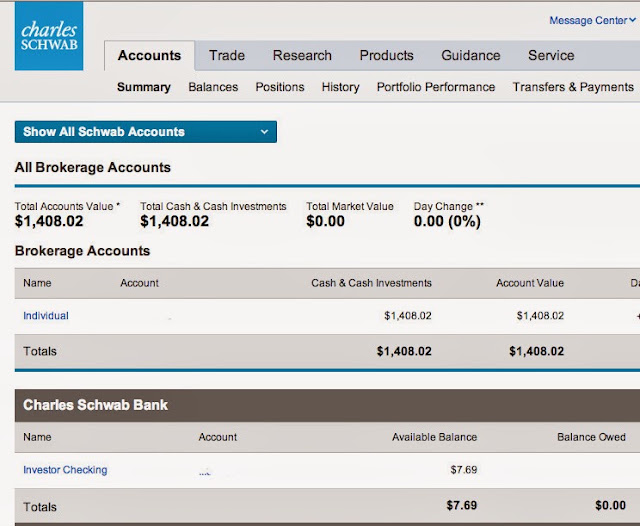This screenshot has height=526, width=640.
Task: Open the Balances page
Action: (213, 87)
